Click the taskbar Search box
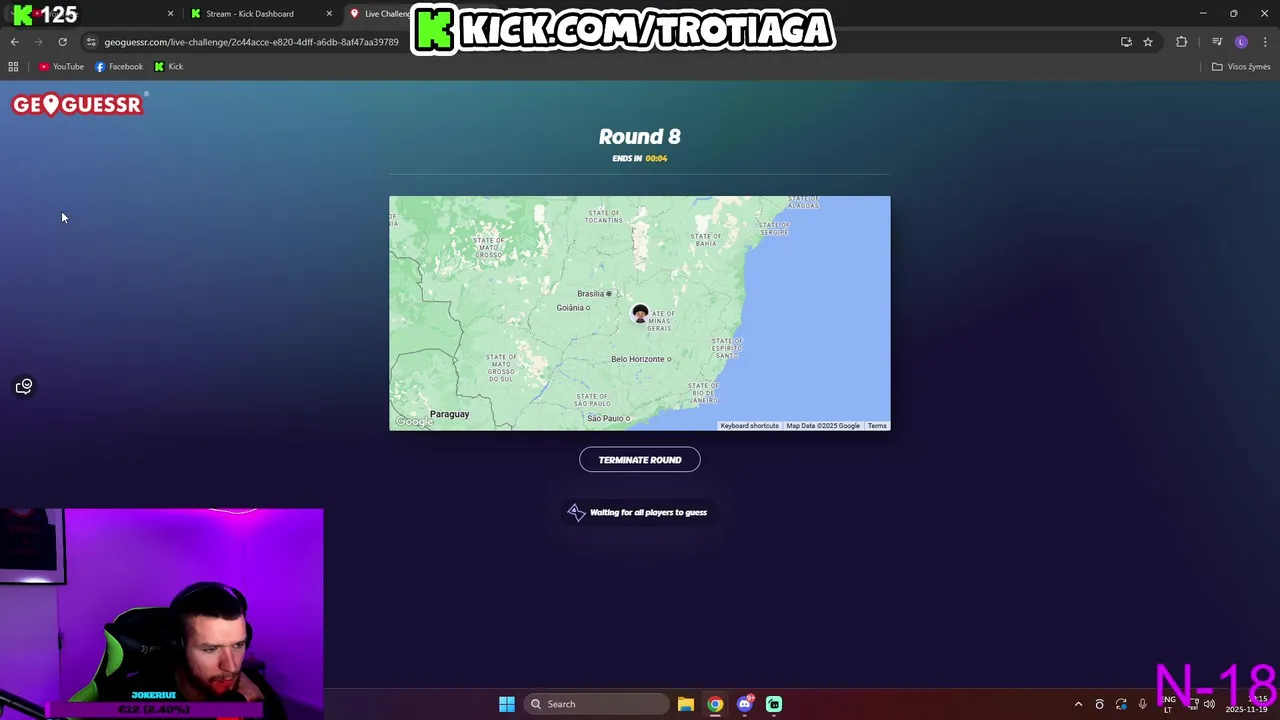Image resolution: width=1280 pixels, height=720 pixels. [597, 704]
